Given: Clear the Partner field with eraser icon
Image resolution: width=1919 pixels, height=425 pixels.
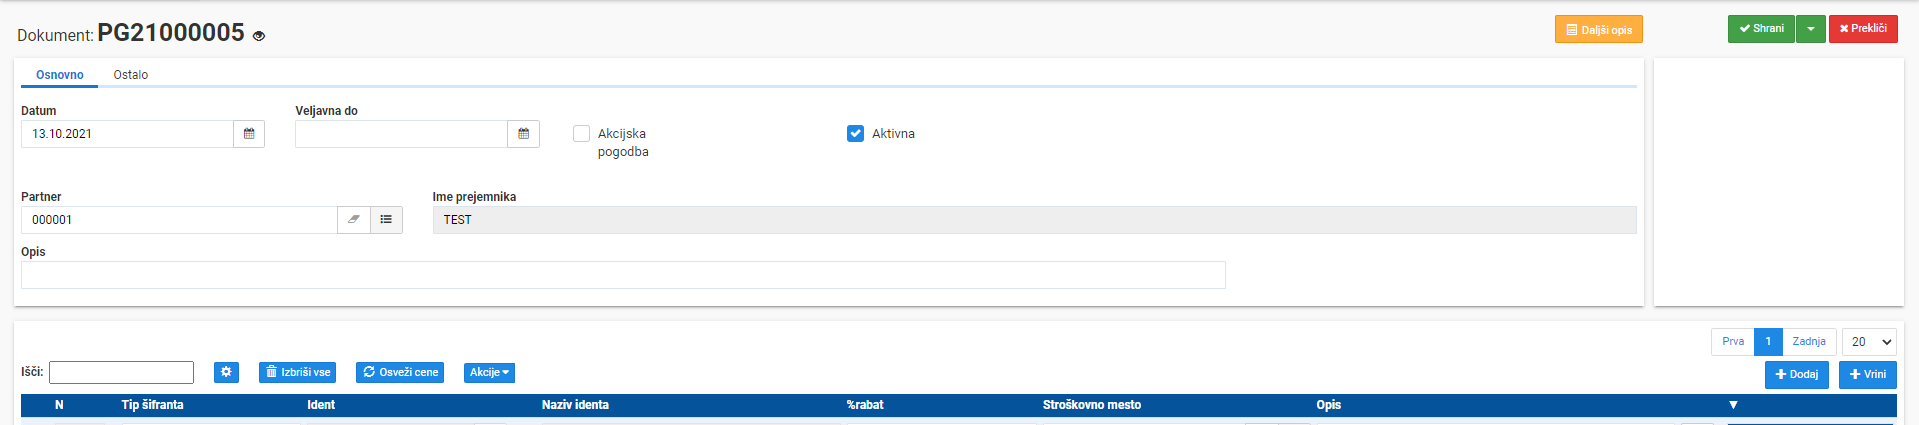Looking at the screenshot, I should coord(354,220).
